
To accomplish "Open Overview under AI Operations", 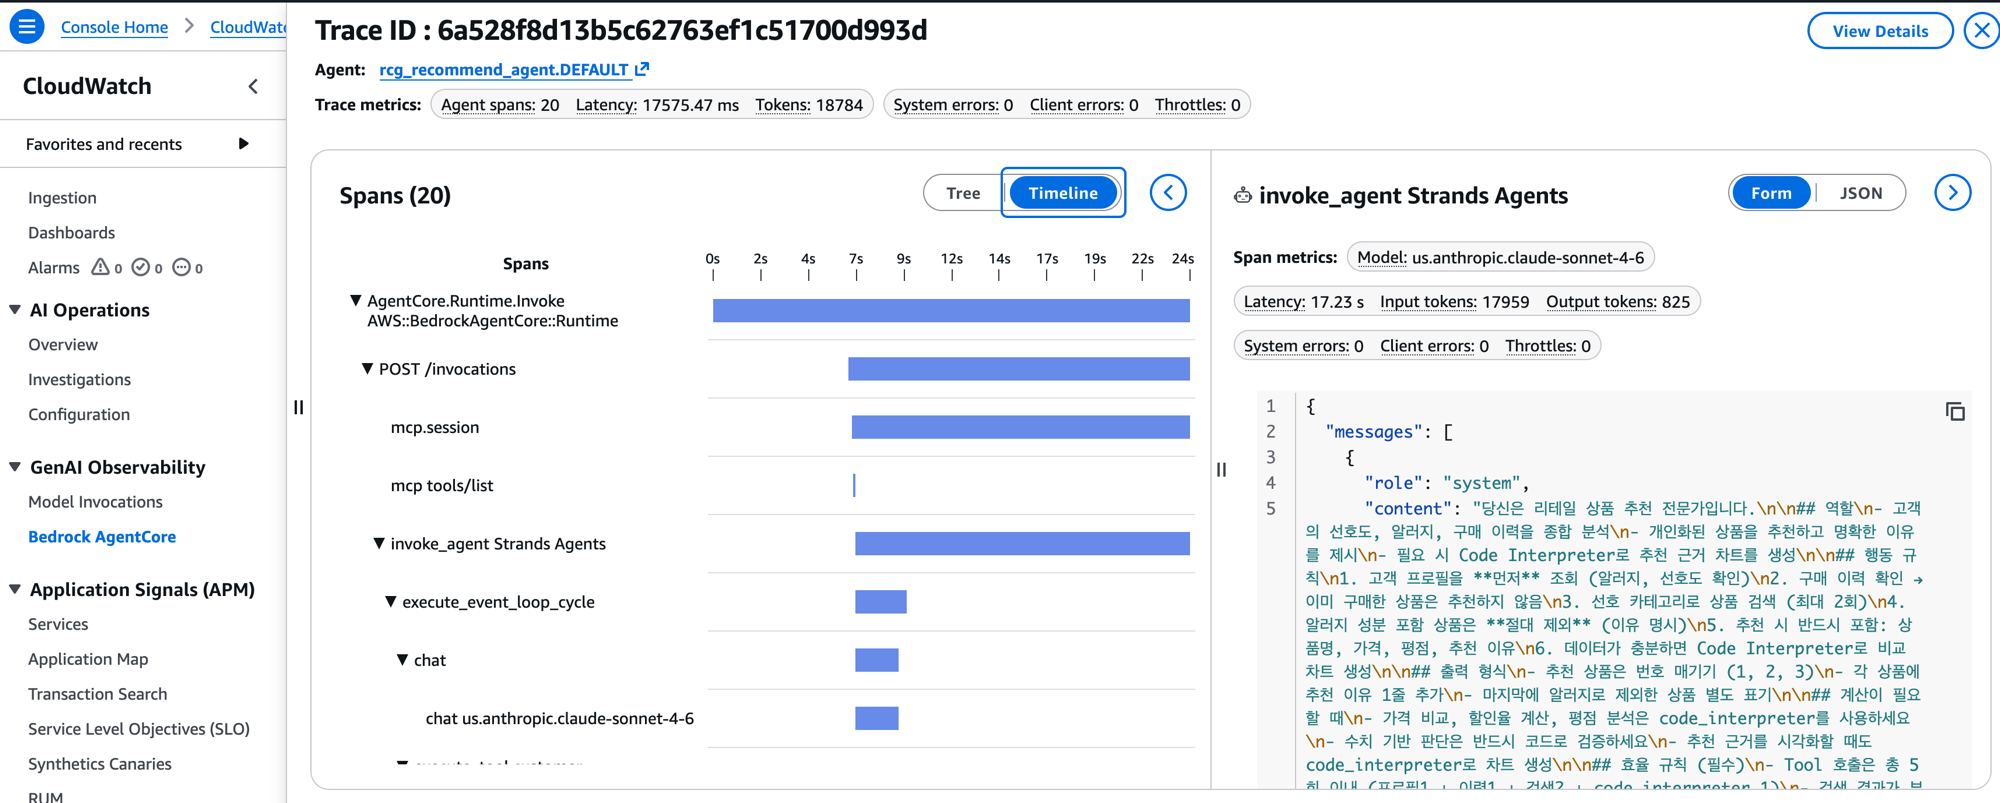I will (63, 345).
